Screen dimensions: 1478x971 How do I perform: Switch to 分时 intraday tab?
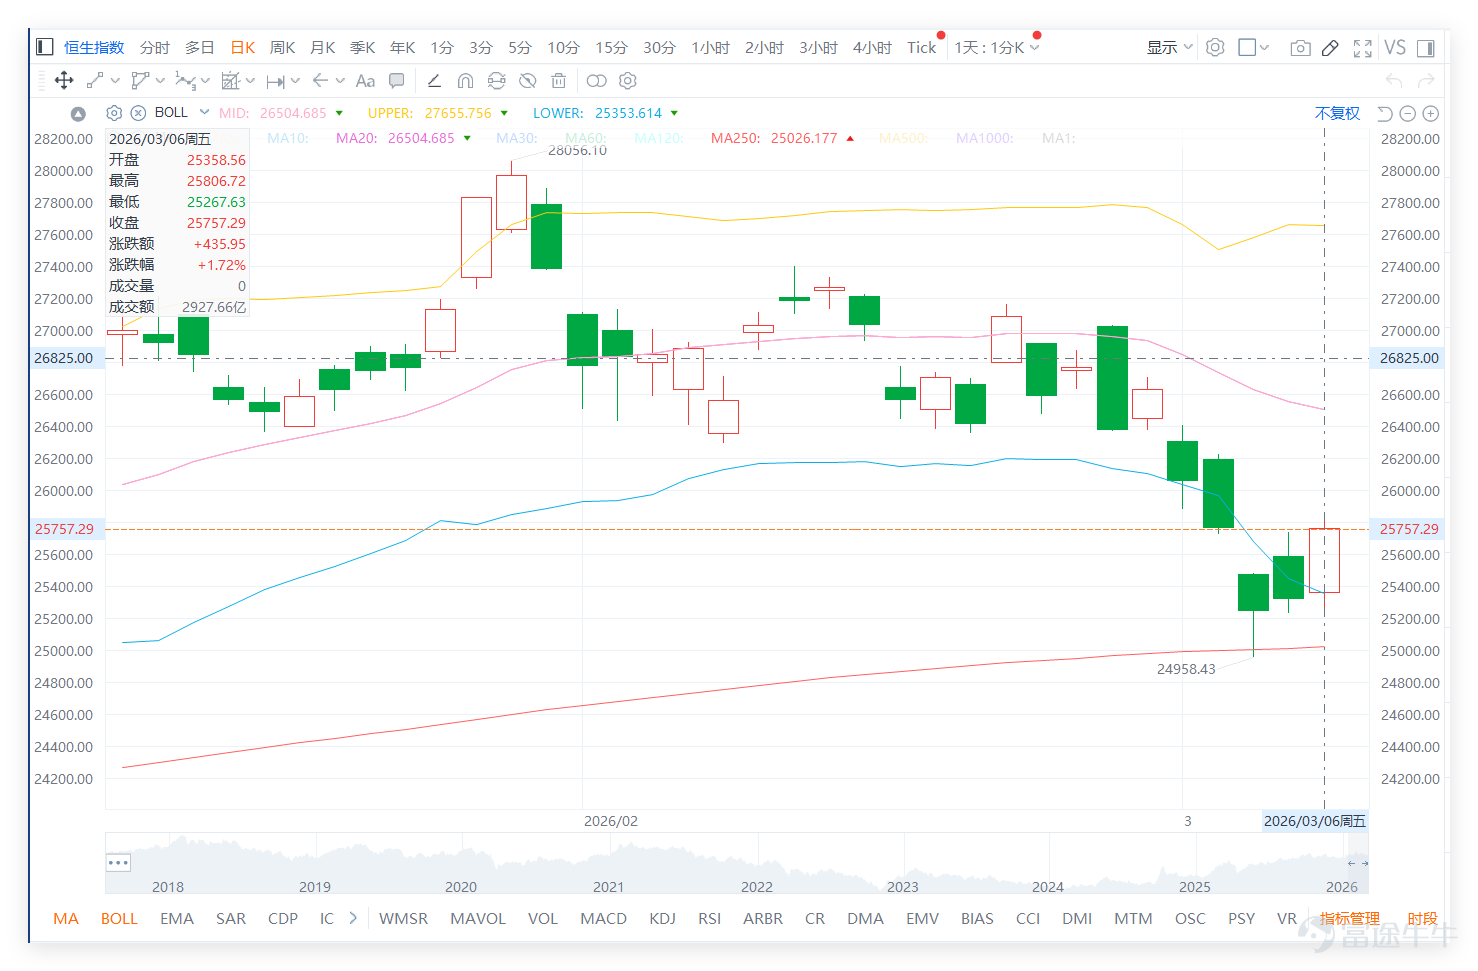coord(155,47)
